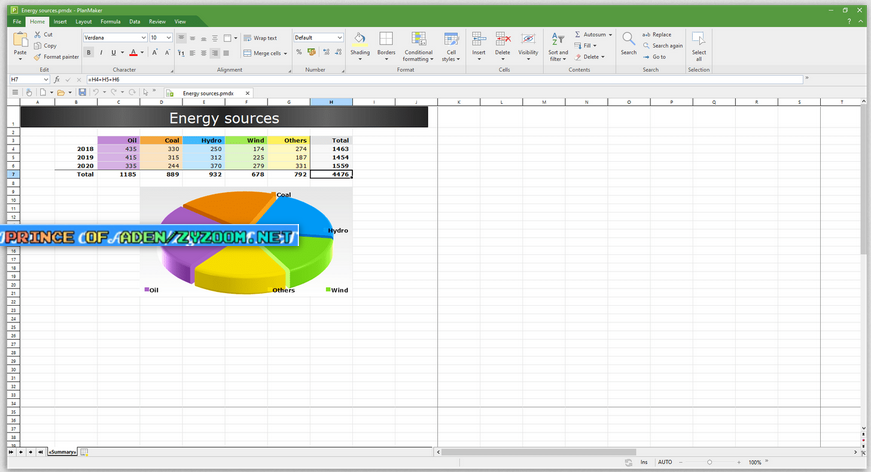Expand the font color dropdown arrow
This screenshot has width=871, height=472.
coord(142,53)
